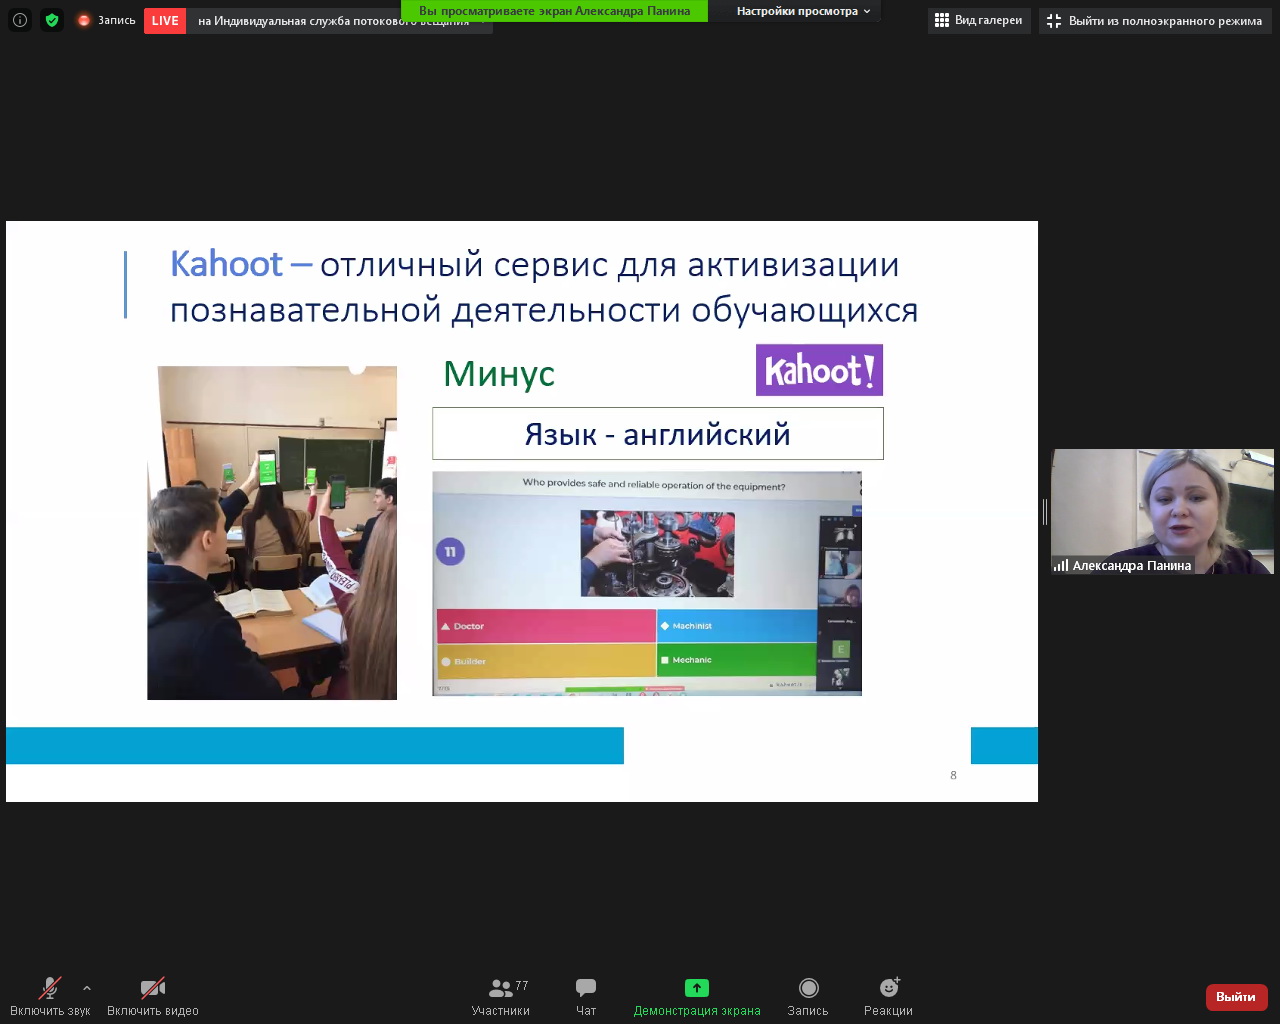This screenshot has height=1024, width=1280.
Task: Switch to Вид галереи view
Action: [x=979, y=21]
